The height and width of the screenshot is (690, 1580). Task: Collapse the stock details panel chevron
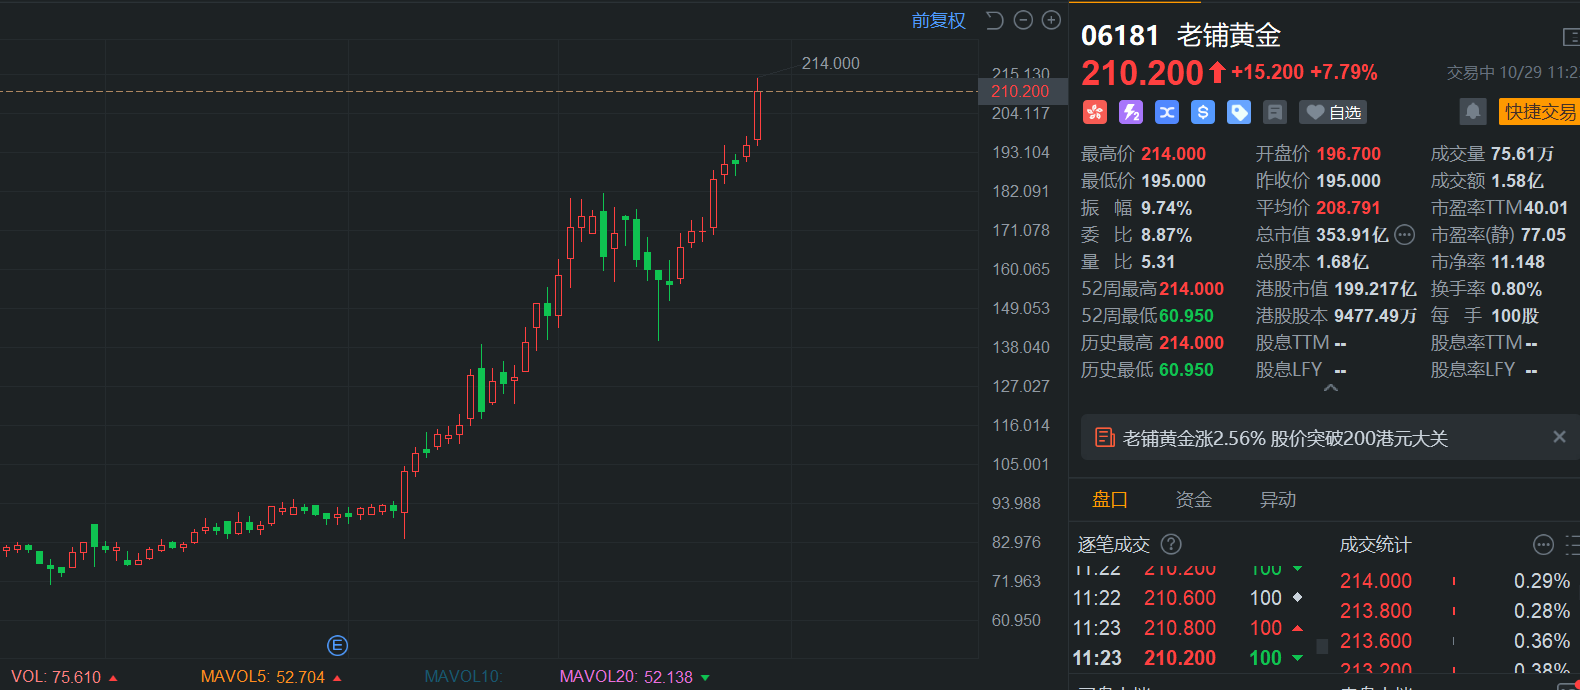[1330, 388]
